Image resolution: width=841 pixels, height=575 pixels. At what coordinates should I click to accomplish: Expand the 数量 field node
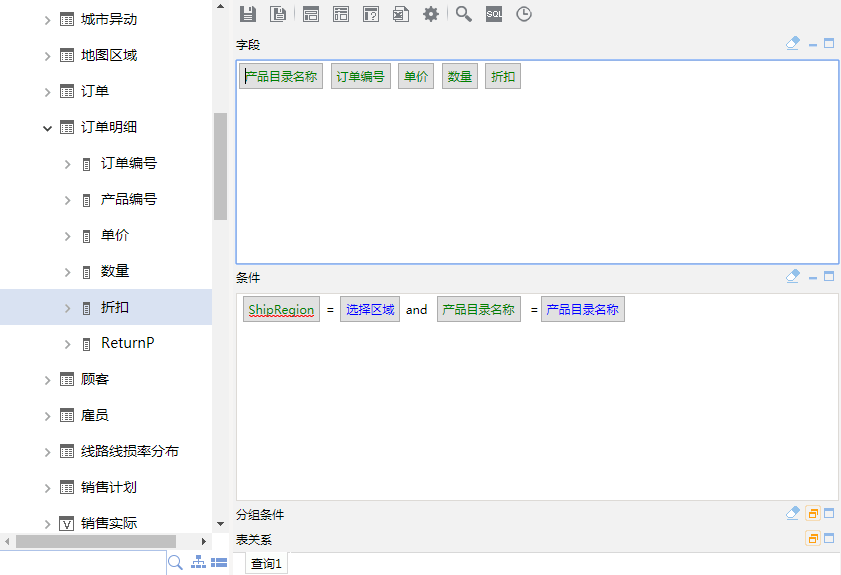[68, 272]
